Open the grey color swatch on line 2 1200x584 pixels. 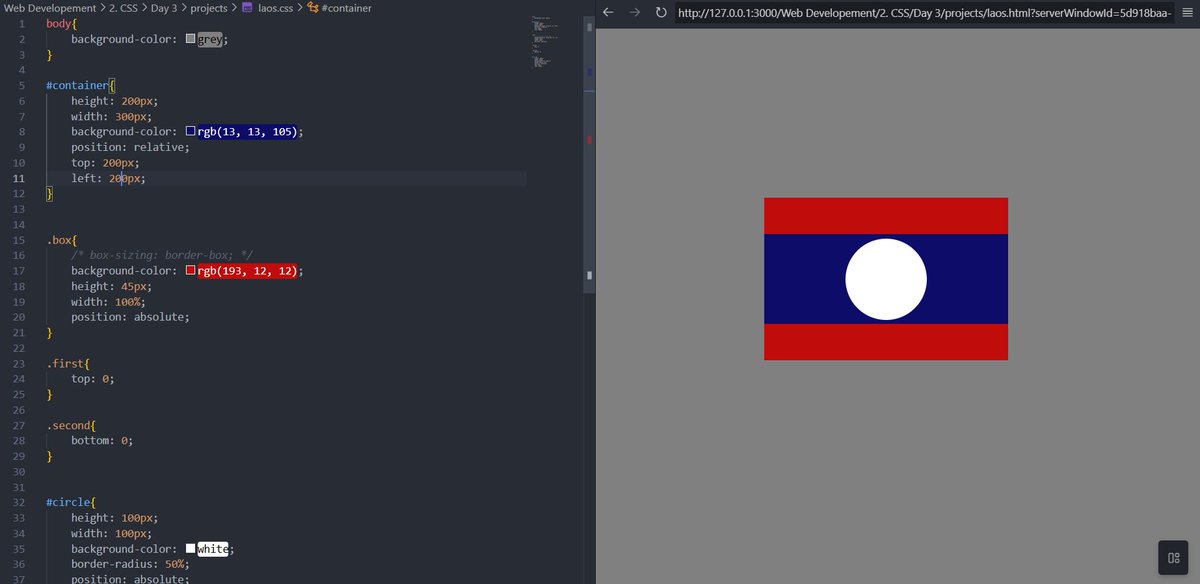coord(191,40)
